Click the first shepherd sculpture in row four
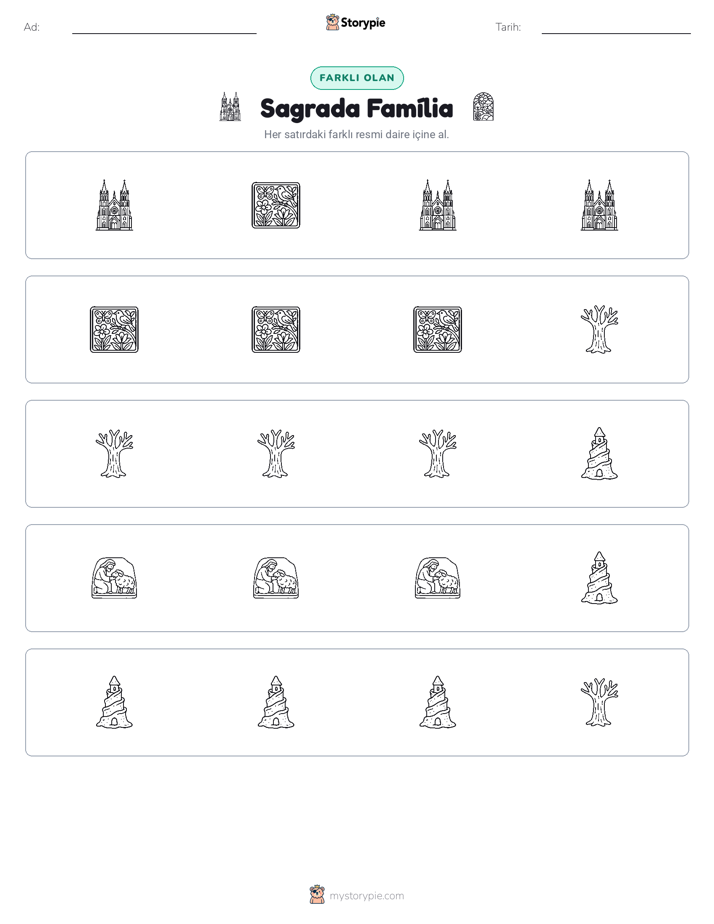The height and width of the screenshot is (924, 714). coord(114,578)
